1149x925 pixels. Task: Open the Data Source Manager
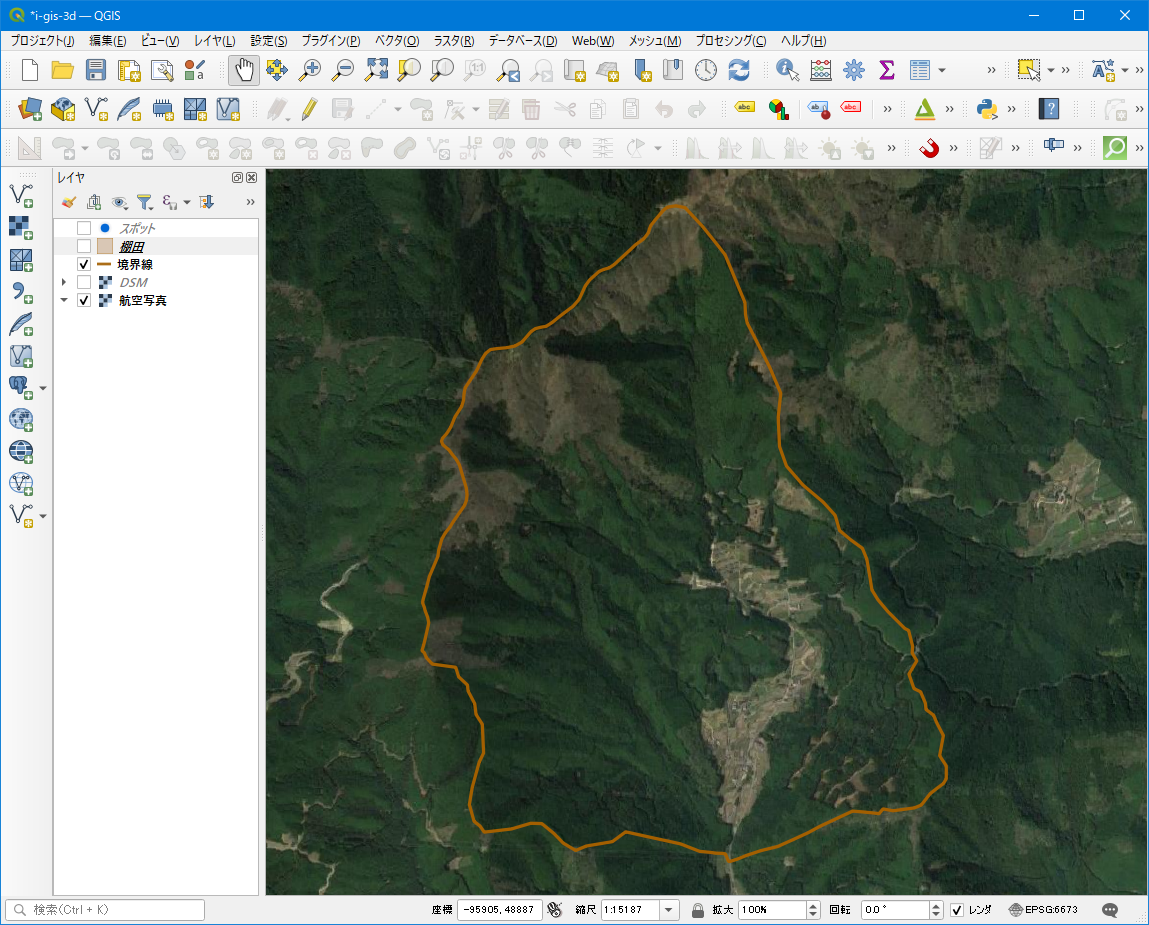pyautogui.click(x=29, y=108)
